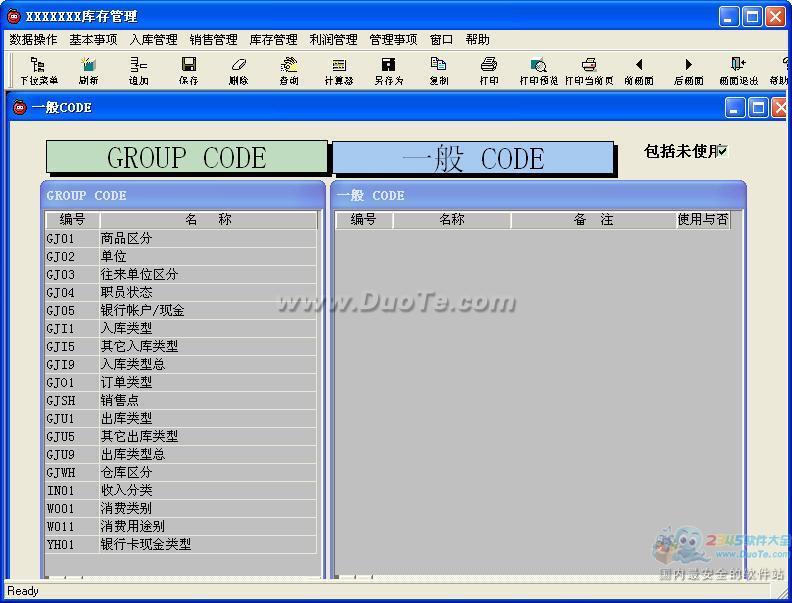Click 打印当前页 print current page icon
Viewport: 792px width, 603px height.
pos(589,70)
